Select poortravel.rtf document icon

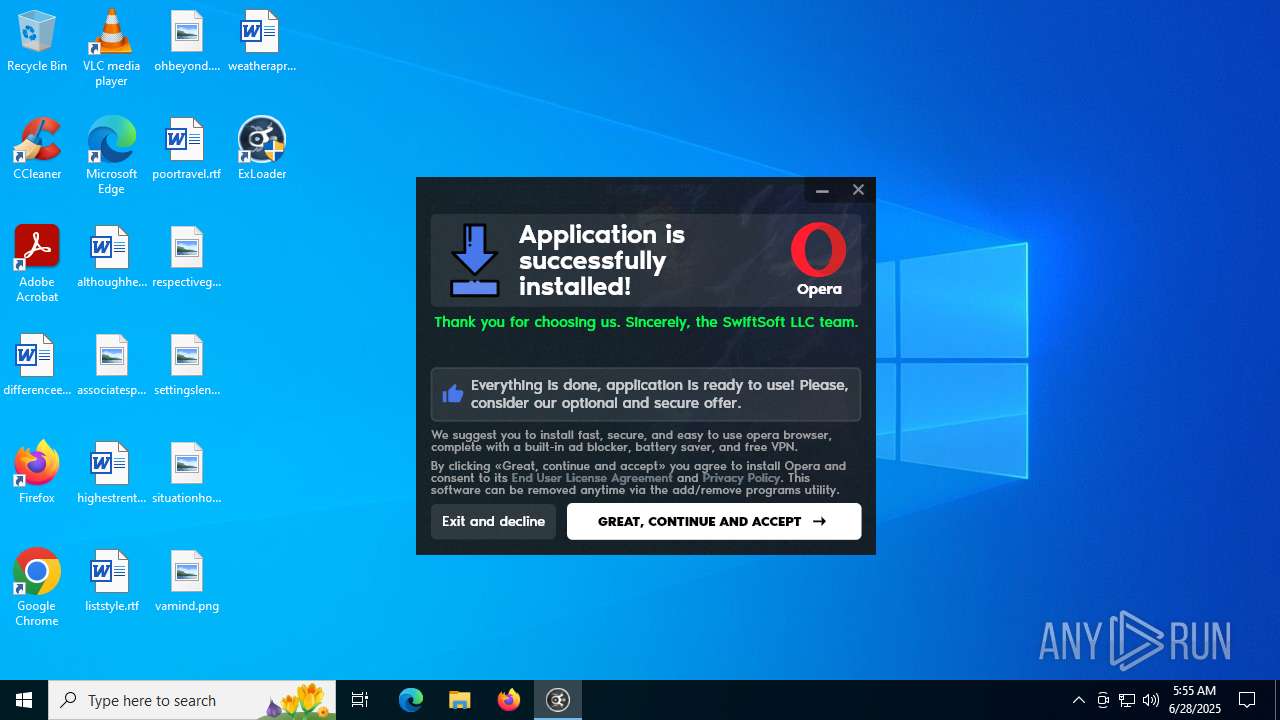coord(187,149)
